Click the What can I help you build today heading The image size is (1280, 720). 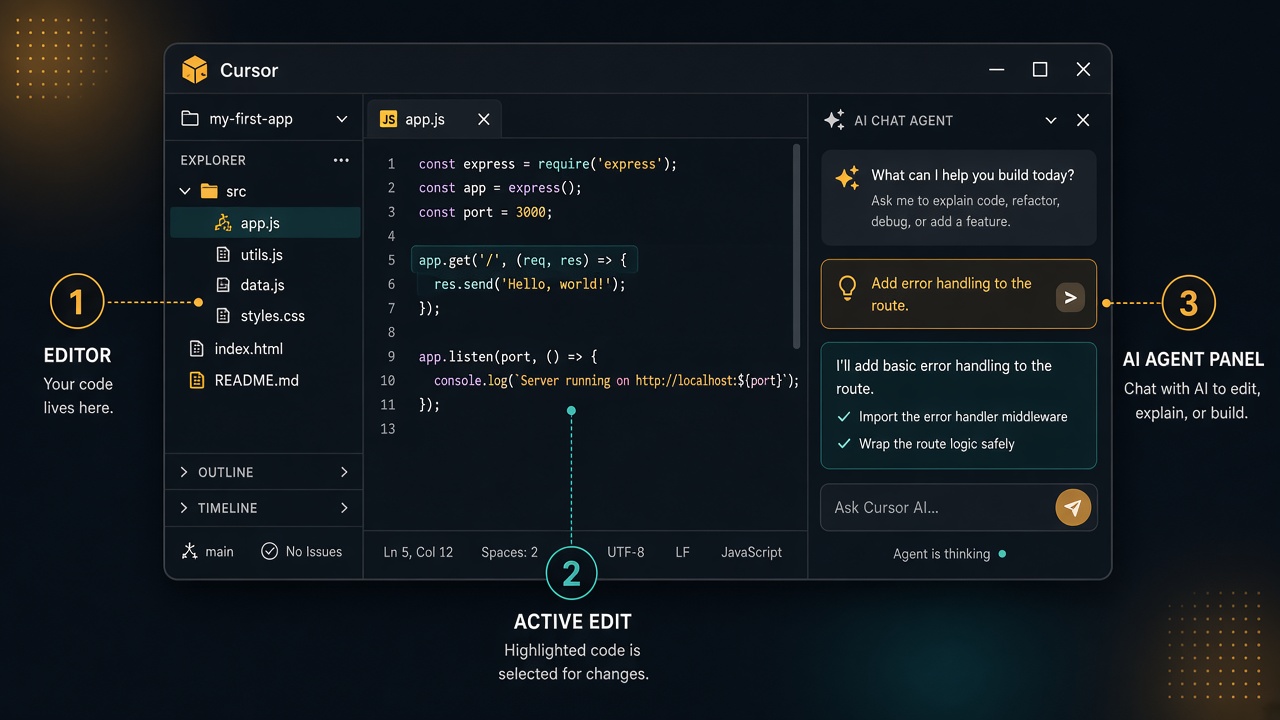click(973, 175)
